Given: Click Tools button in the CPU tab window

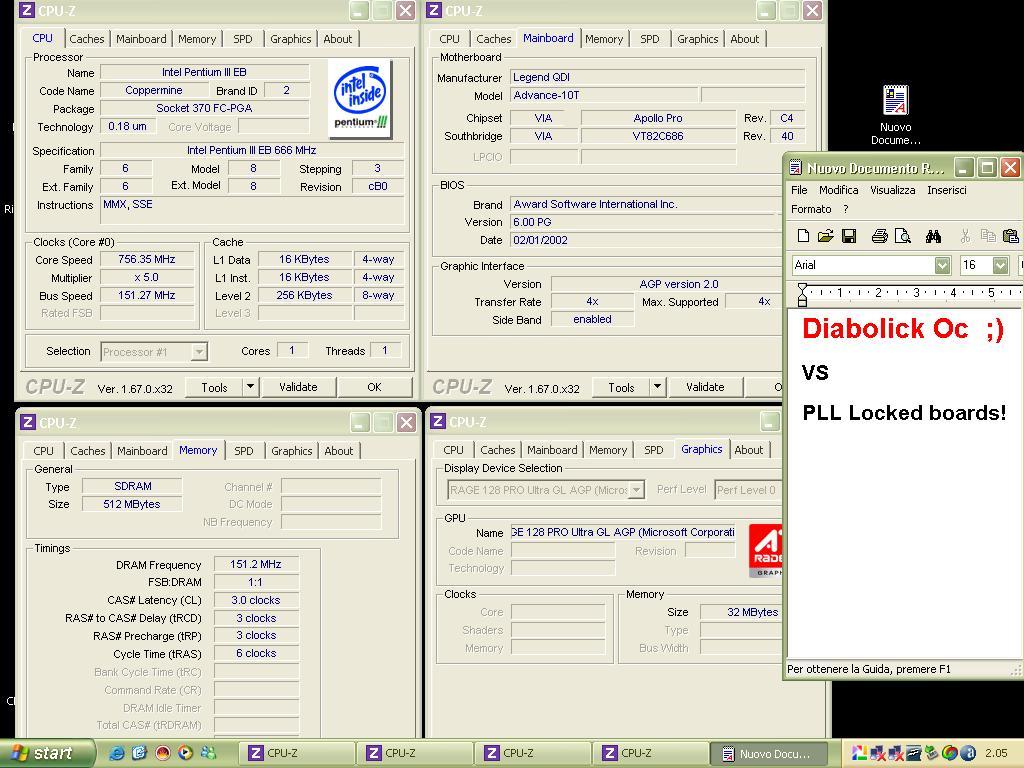Looking at the screenshot, I should tap(214, 387).
